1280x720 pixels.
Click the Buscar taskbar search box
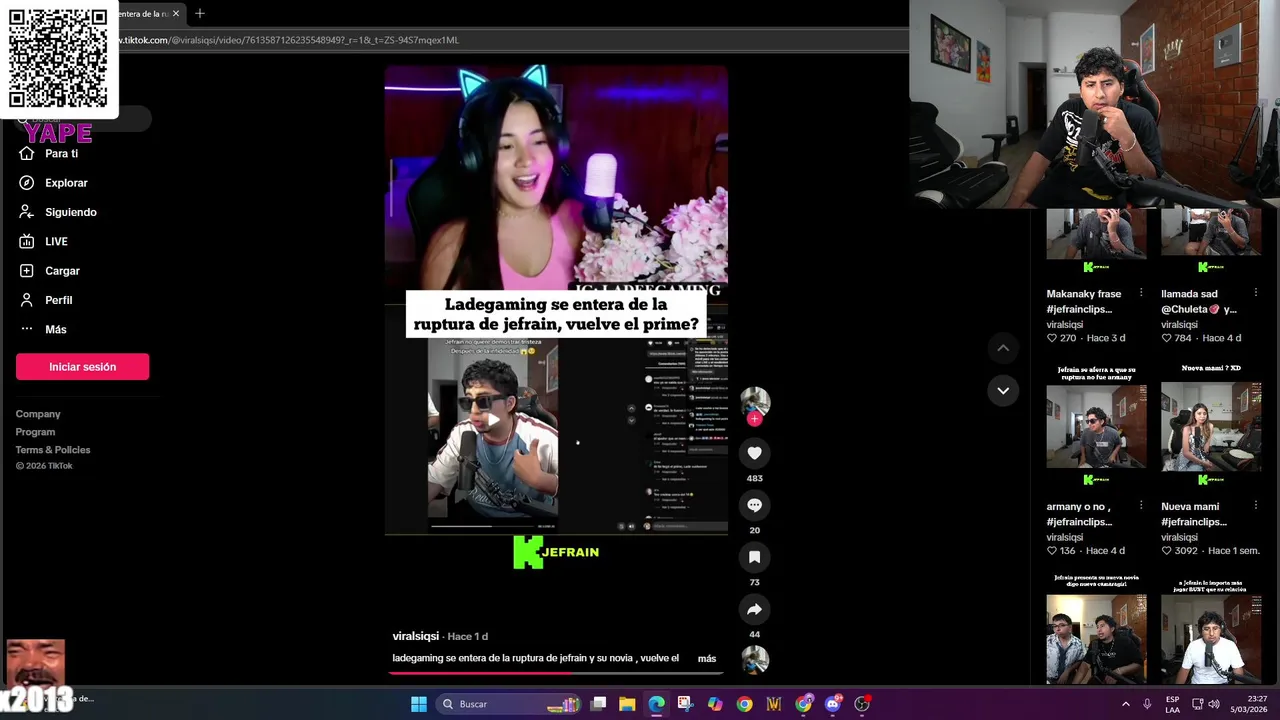[x=510, y=704]
